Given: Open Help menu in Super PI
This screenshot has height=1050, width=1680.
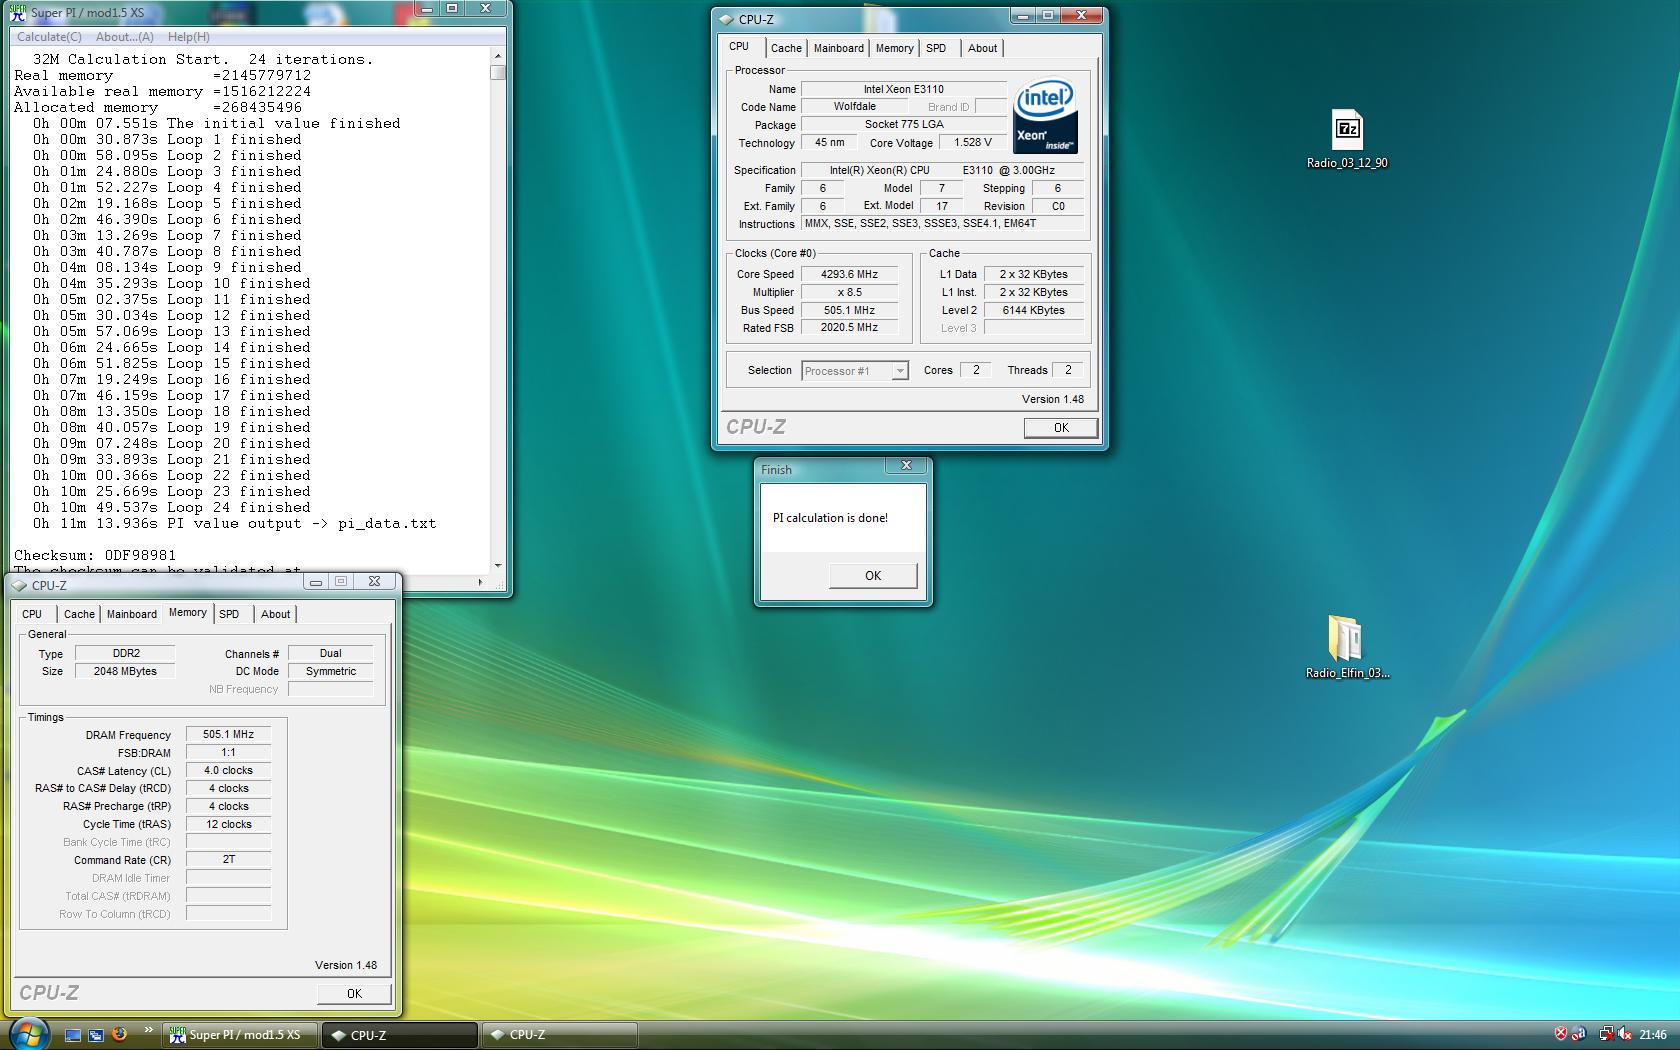Looking at the screenshot, I should click(189, 37).
